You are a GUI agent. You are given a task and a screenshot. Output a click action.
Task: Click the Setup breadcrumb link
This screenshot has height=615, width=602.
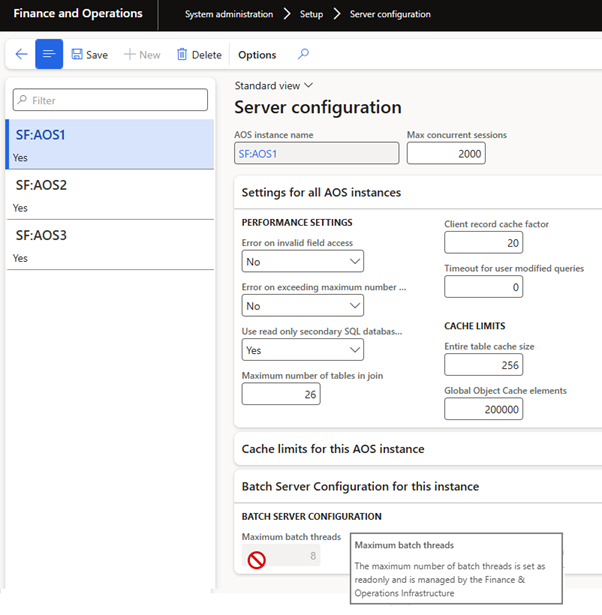point(311,14)
